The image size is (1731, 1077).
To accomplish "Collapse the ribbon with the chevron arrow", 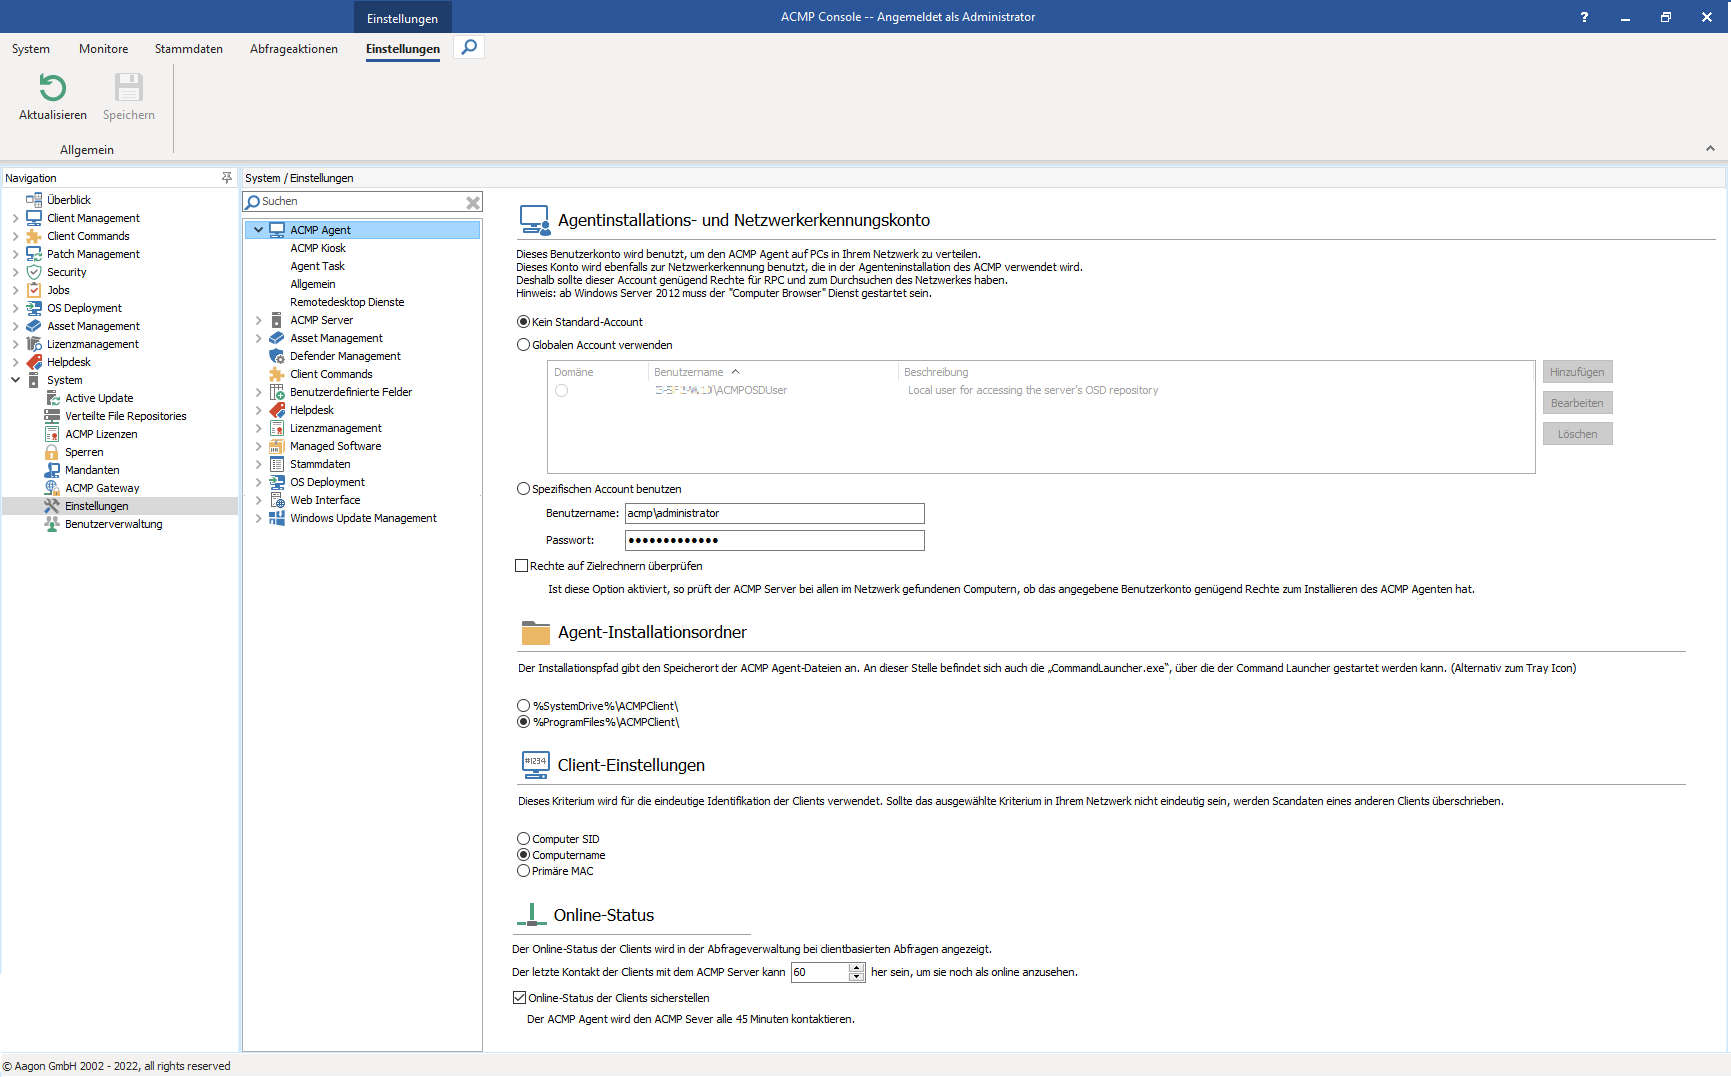I will click(x=1710, y=148).
